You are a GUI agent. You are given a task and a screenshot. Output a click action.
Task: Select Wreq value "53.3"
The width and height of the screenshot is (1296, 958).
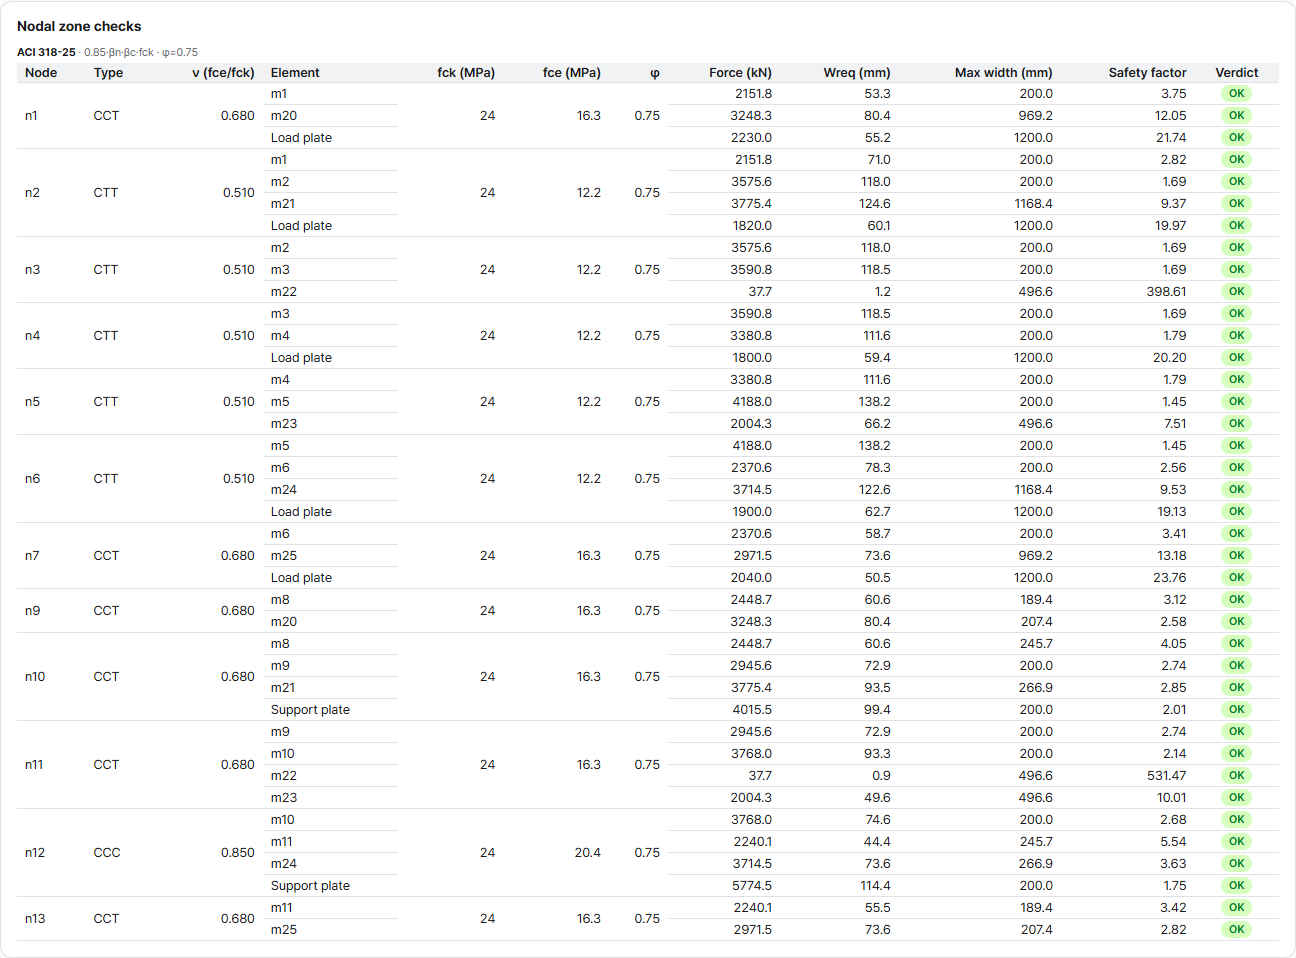878,93
